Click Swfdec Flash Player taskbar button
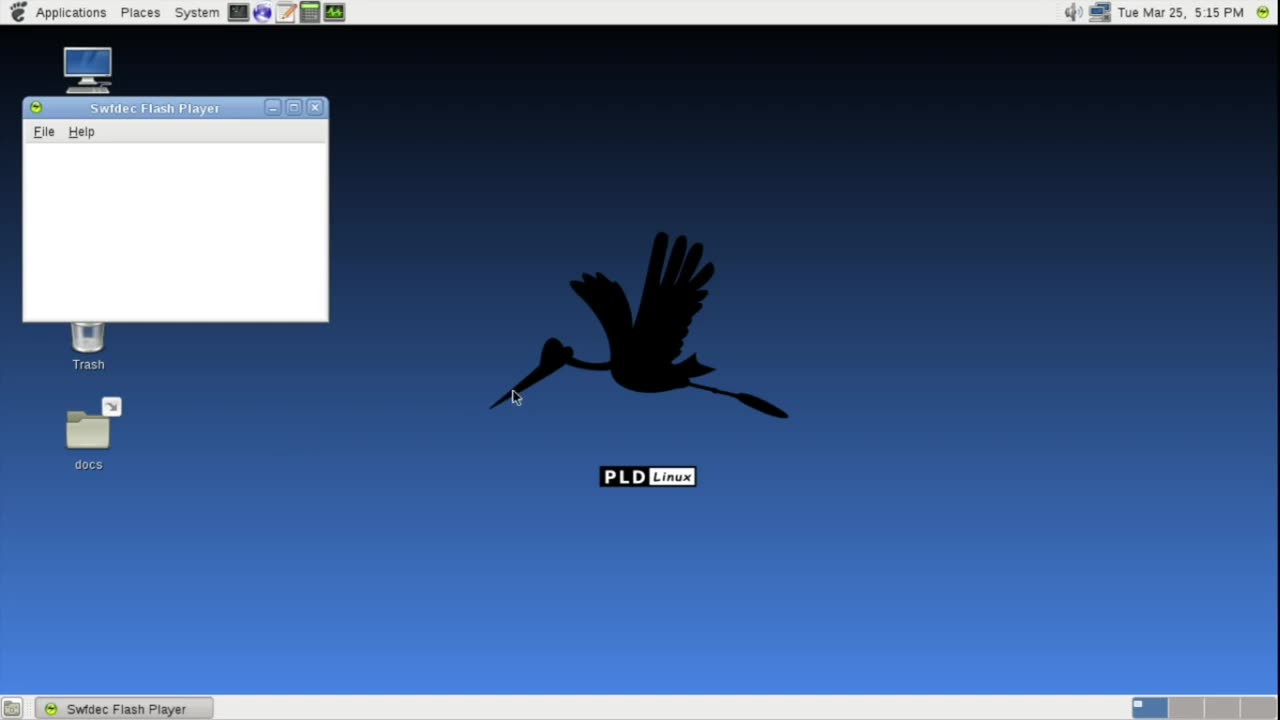 click(x=125, y=709)
